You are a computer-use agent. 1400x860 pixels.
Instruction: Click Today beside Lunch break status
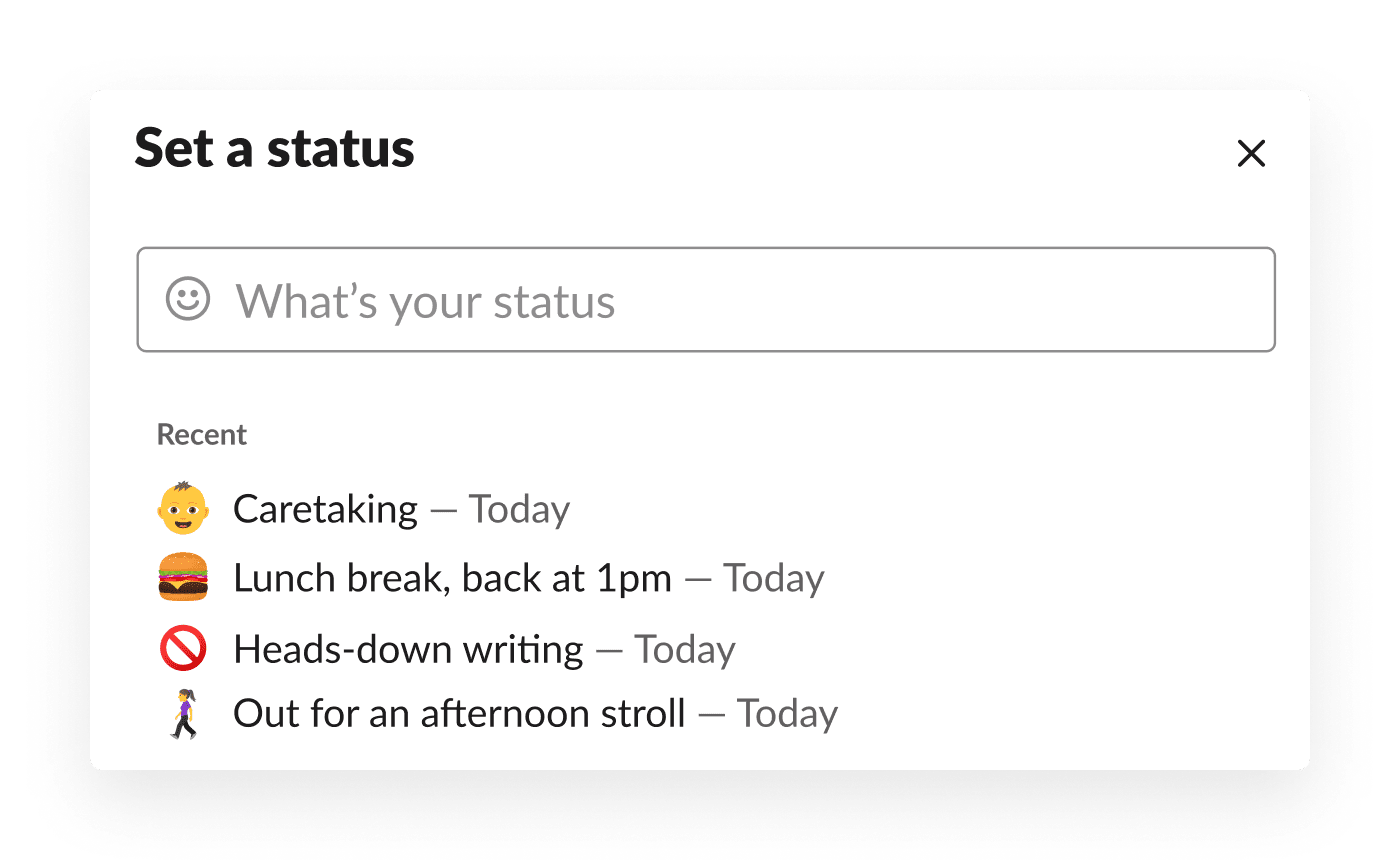(x=773, y=578)
